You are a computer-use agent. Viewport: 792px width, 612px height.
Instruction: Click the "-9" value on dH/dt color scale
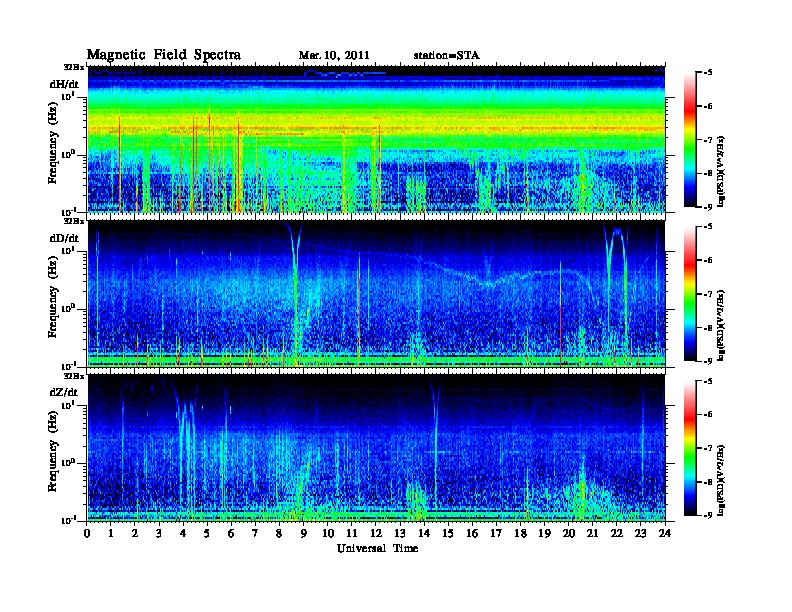coord(707,207)
